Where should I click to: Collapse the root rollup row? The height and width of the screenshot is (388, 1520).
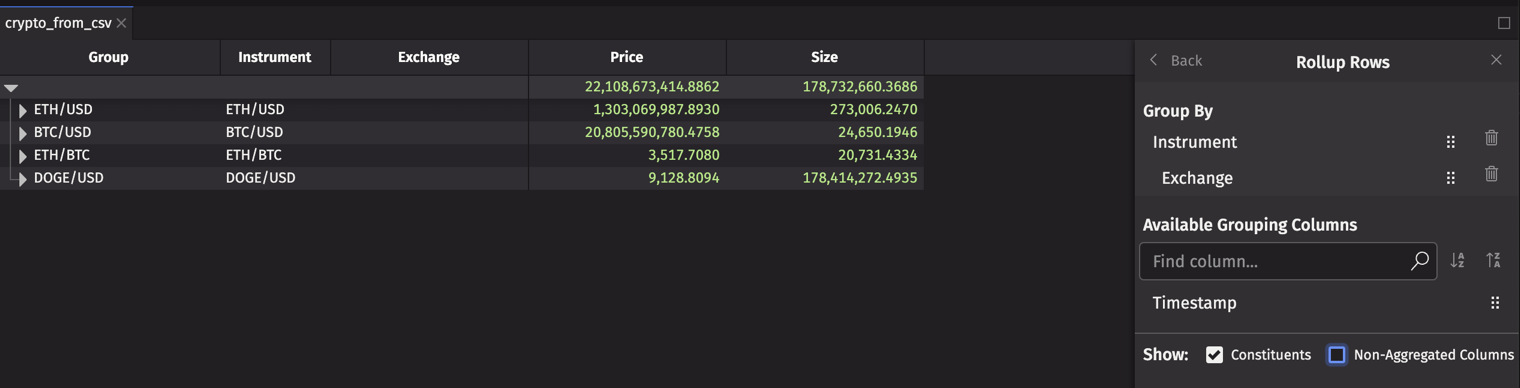tap(11, 88)
